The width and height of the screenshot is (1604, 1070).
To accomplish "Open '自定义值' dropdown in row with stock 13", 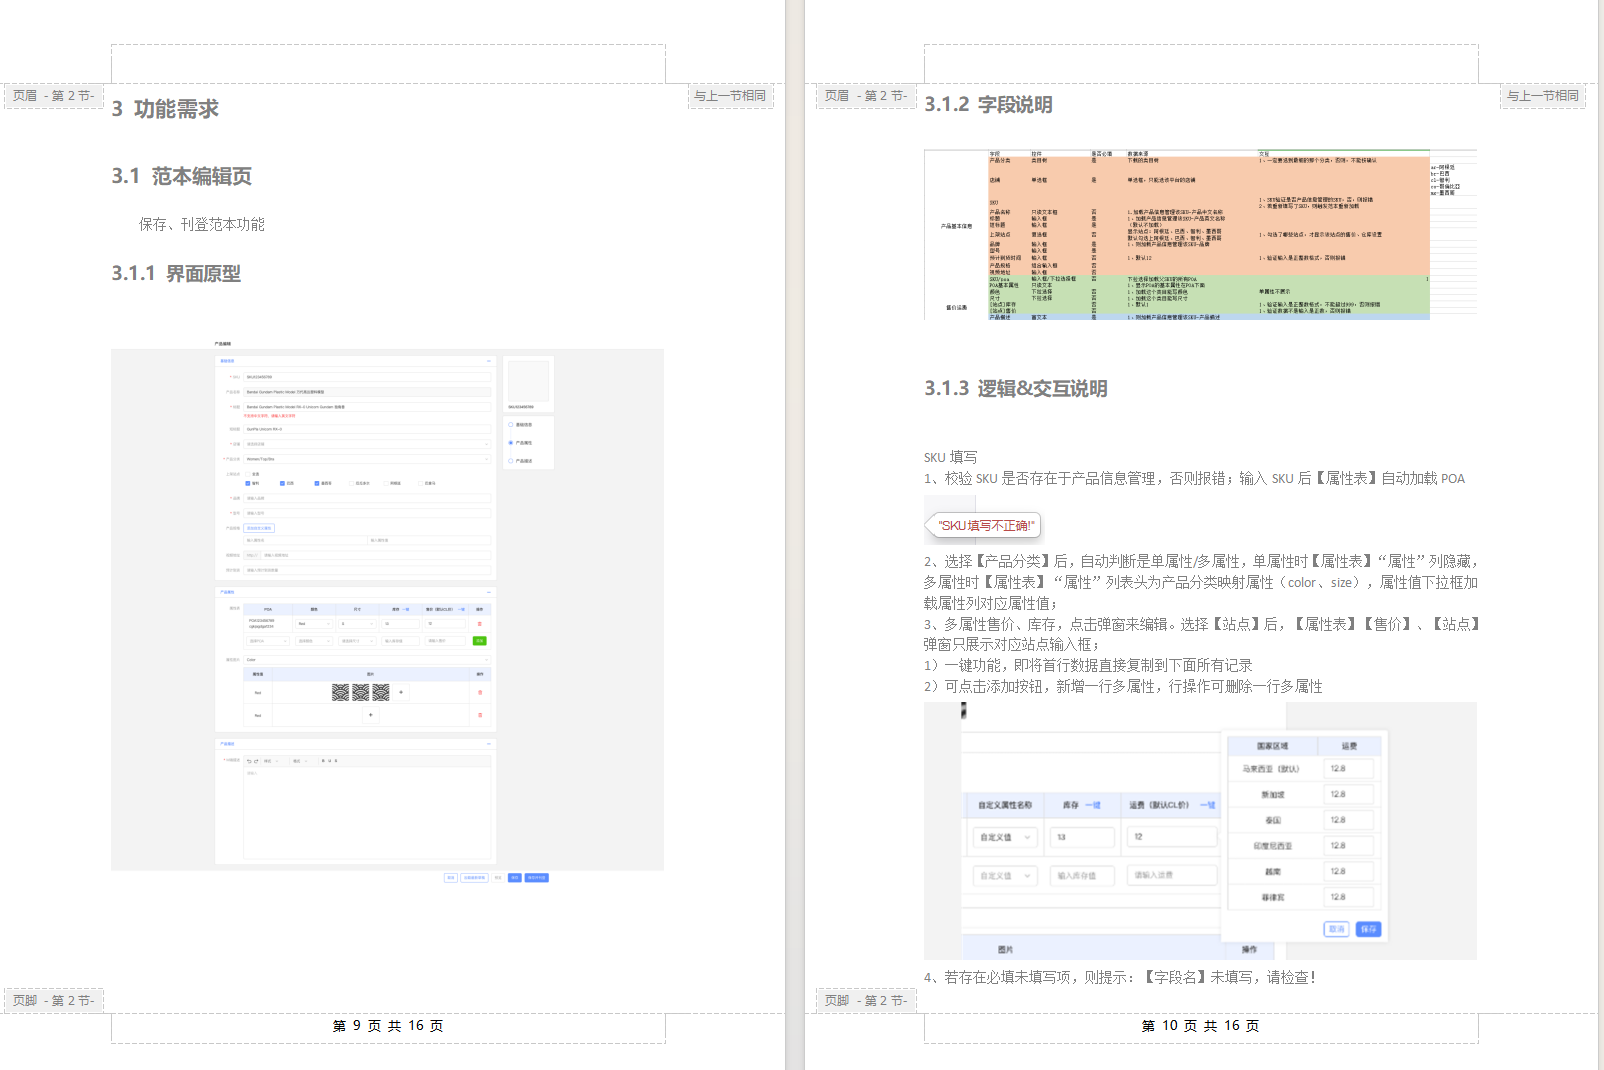I will [1005, 837].
